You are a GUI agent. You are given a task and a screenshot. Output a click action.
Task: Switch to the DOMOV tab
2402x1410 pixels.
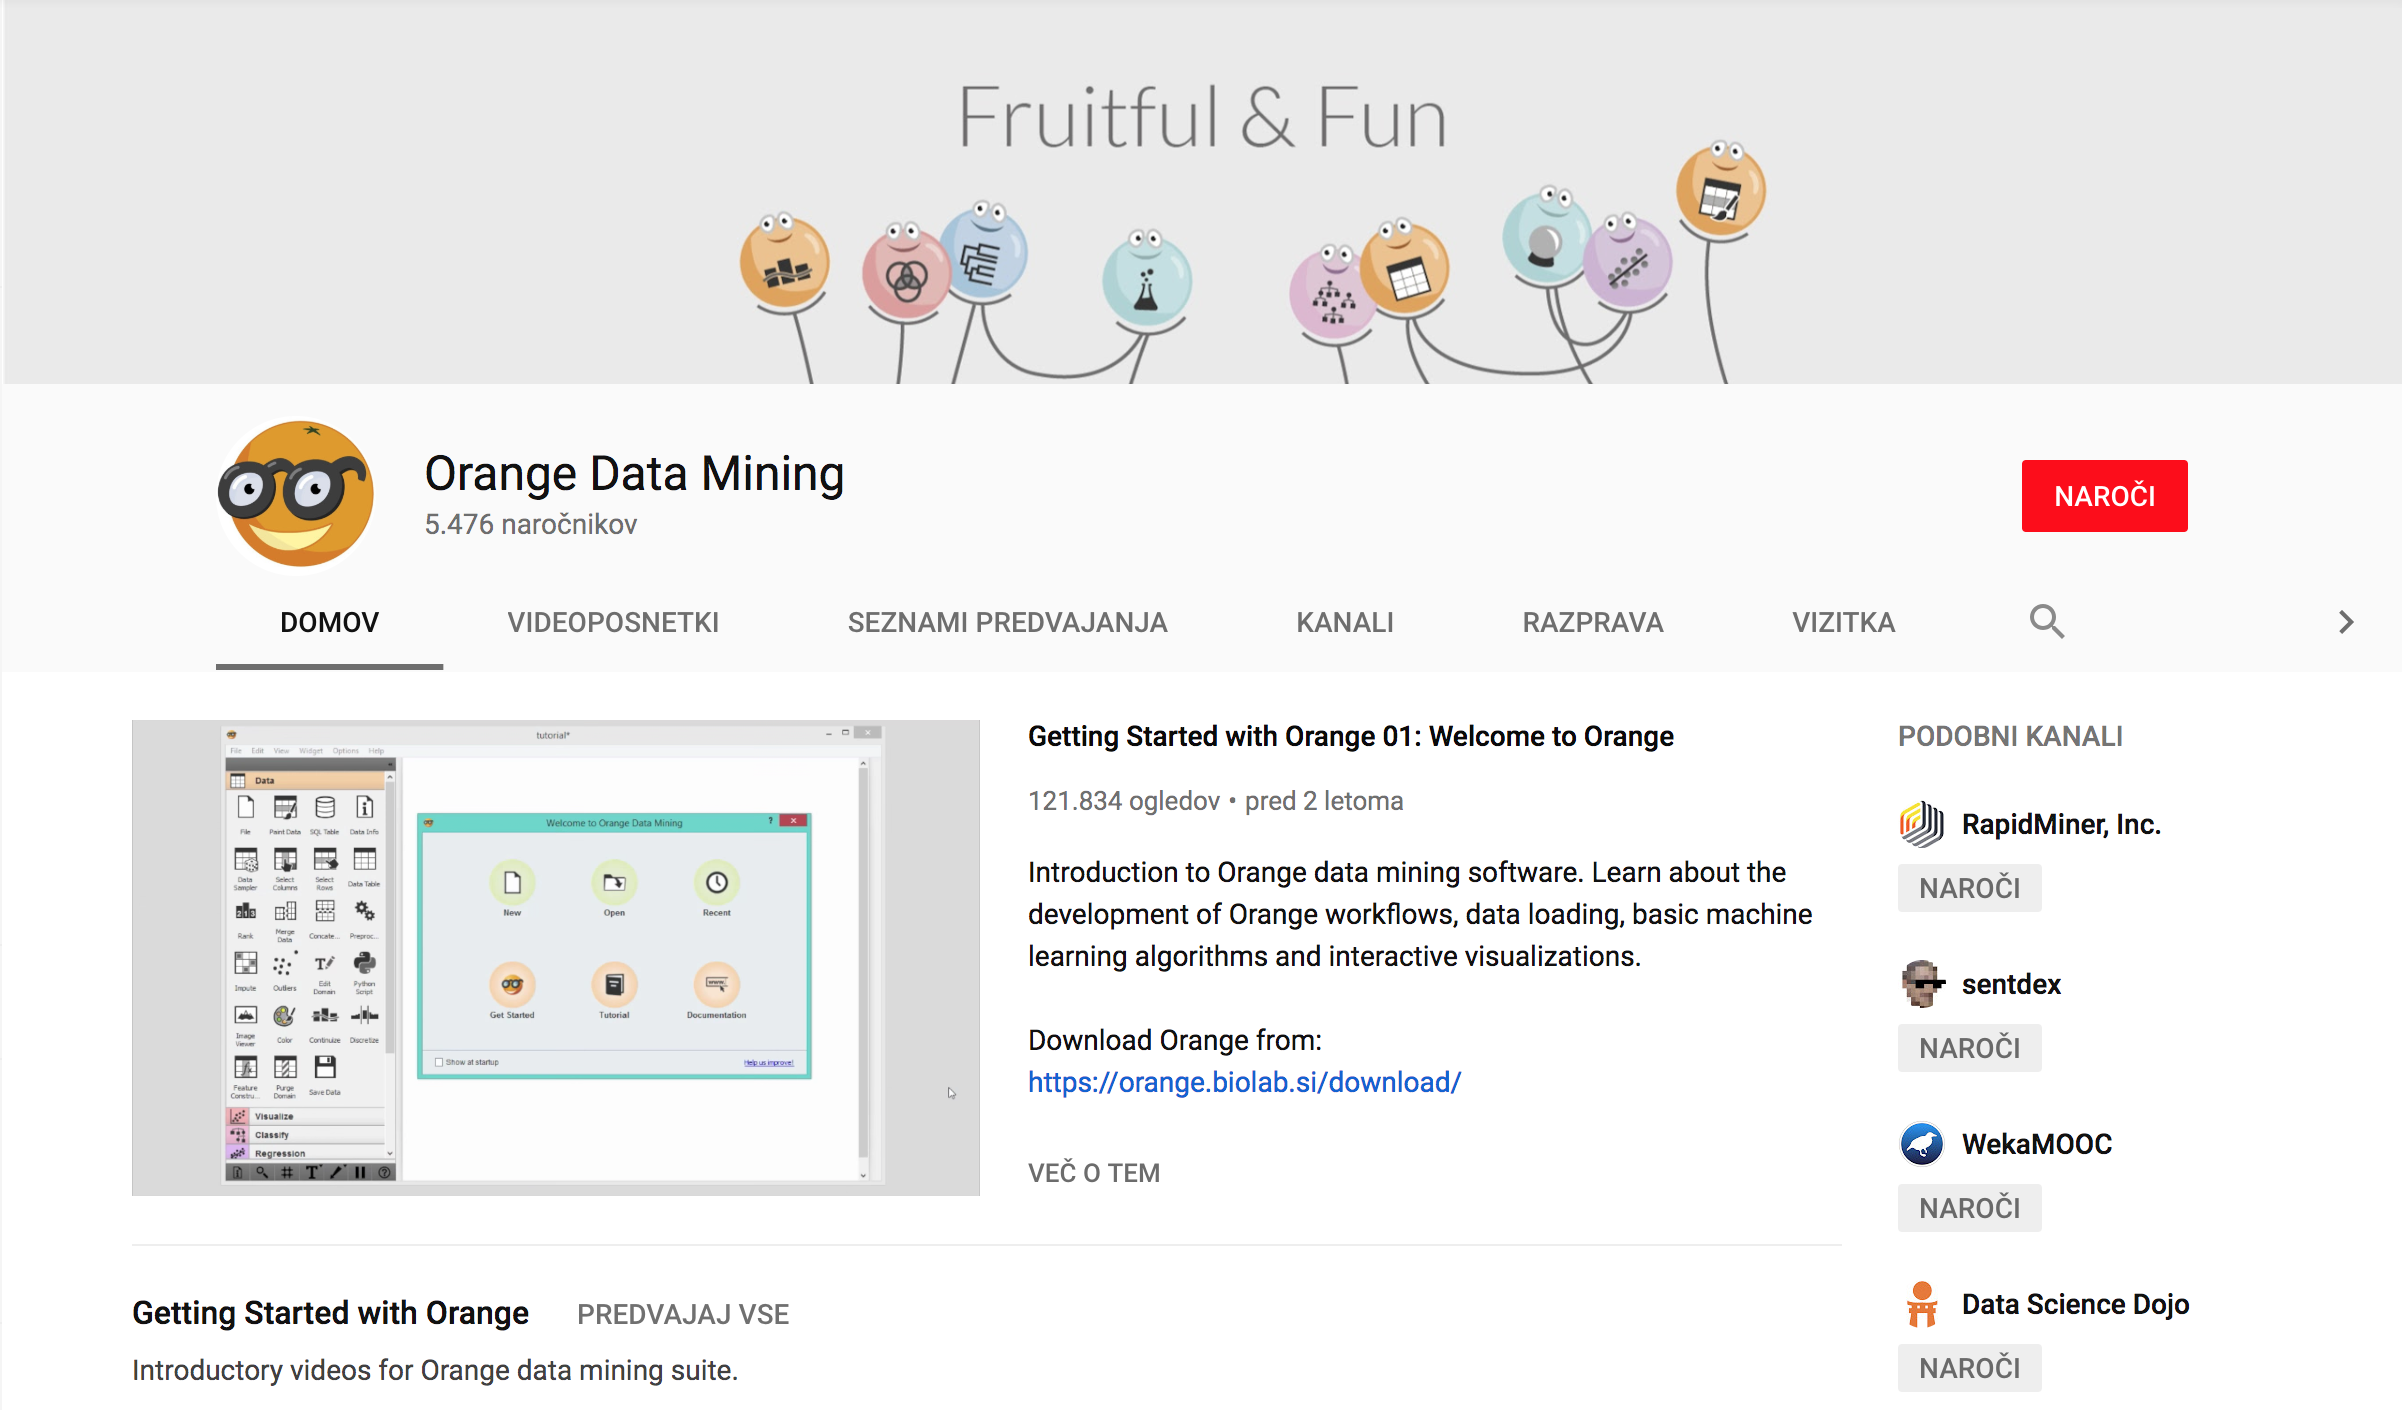329,622
